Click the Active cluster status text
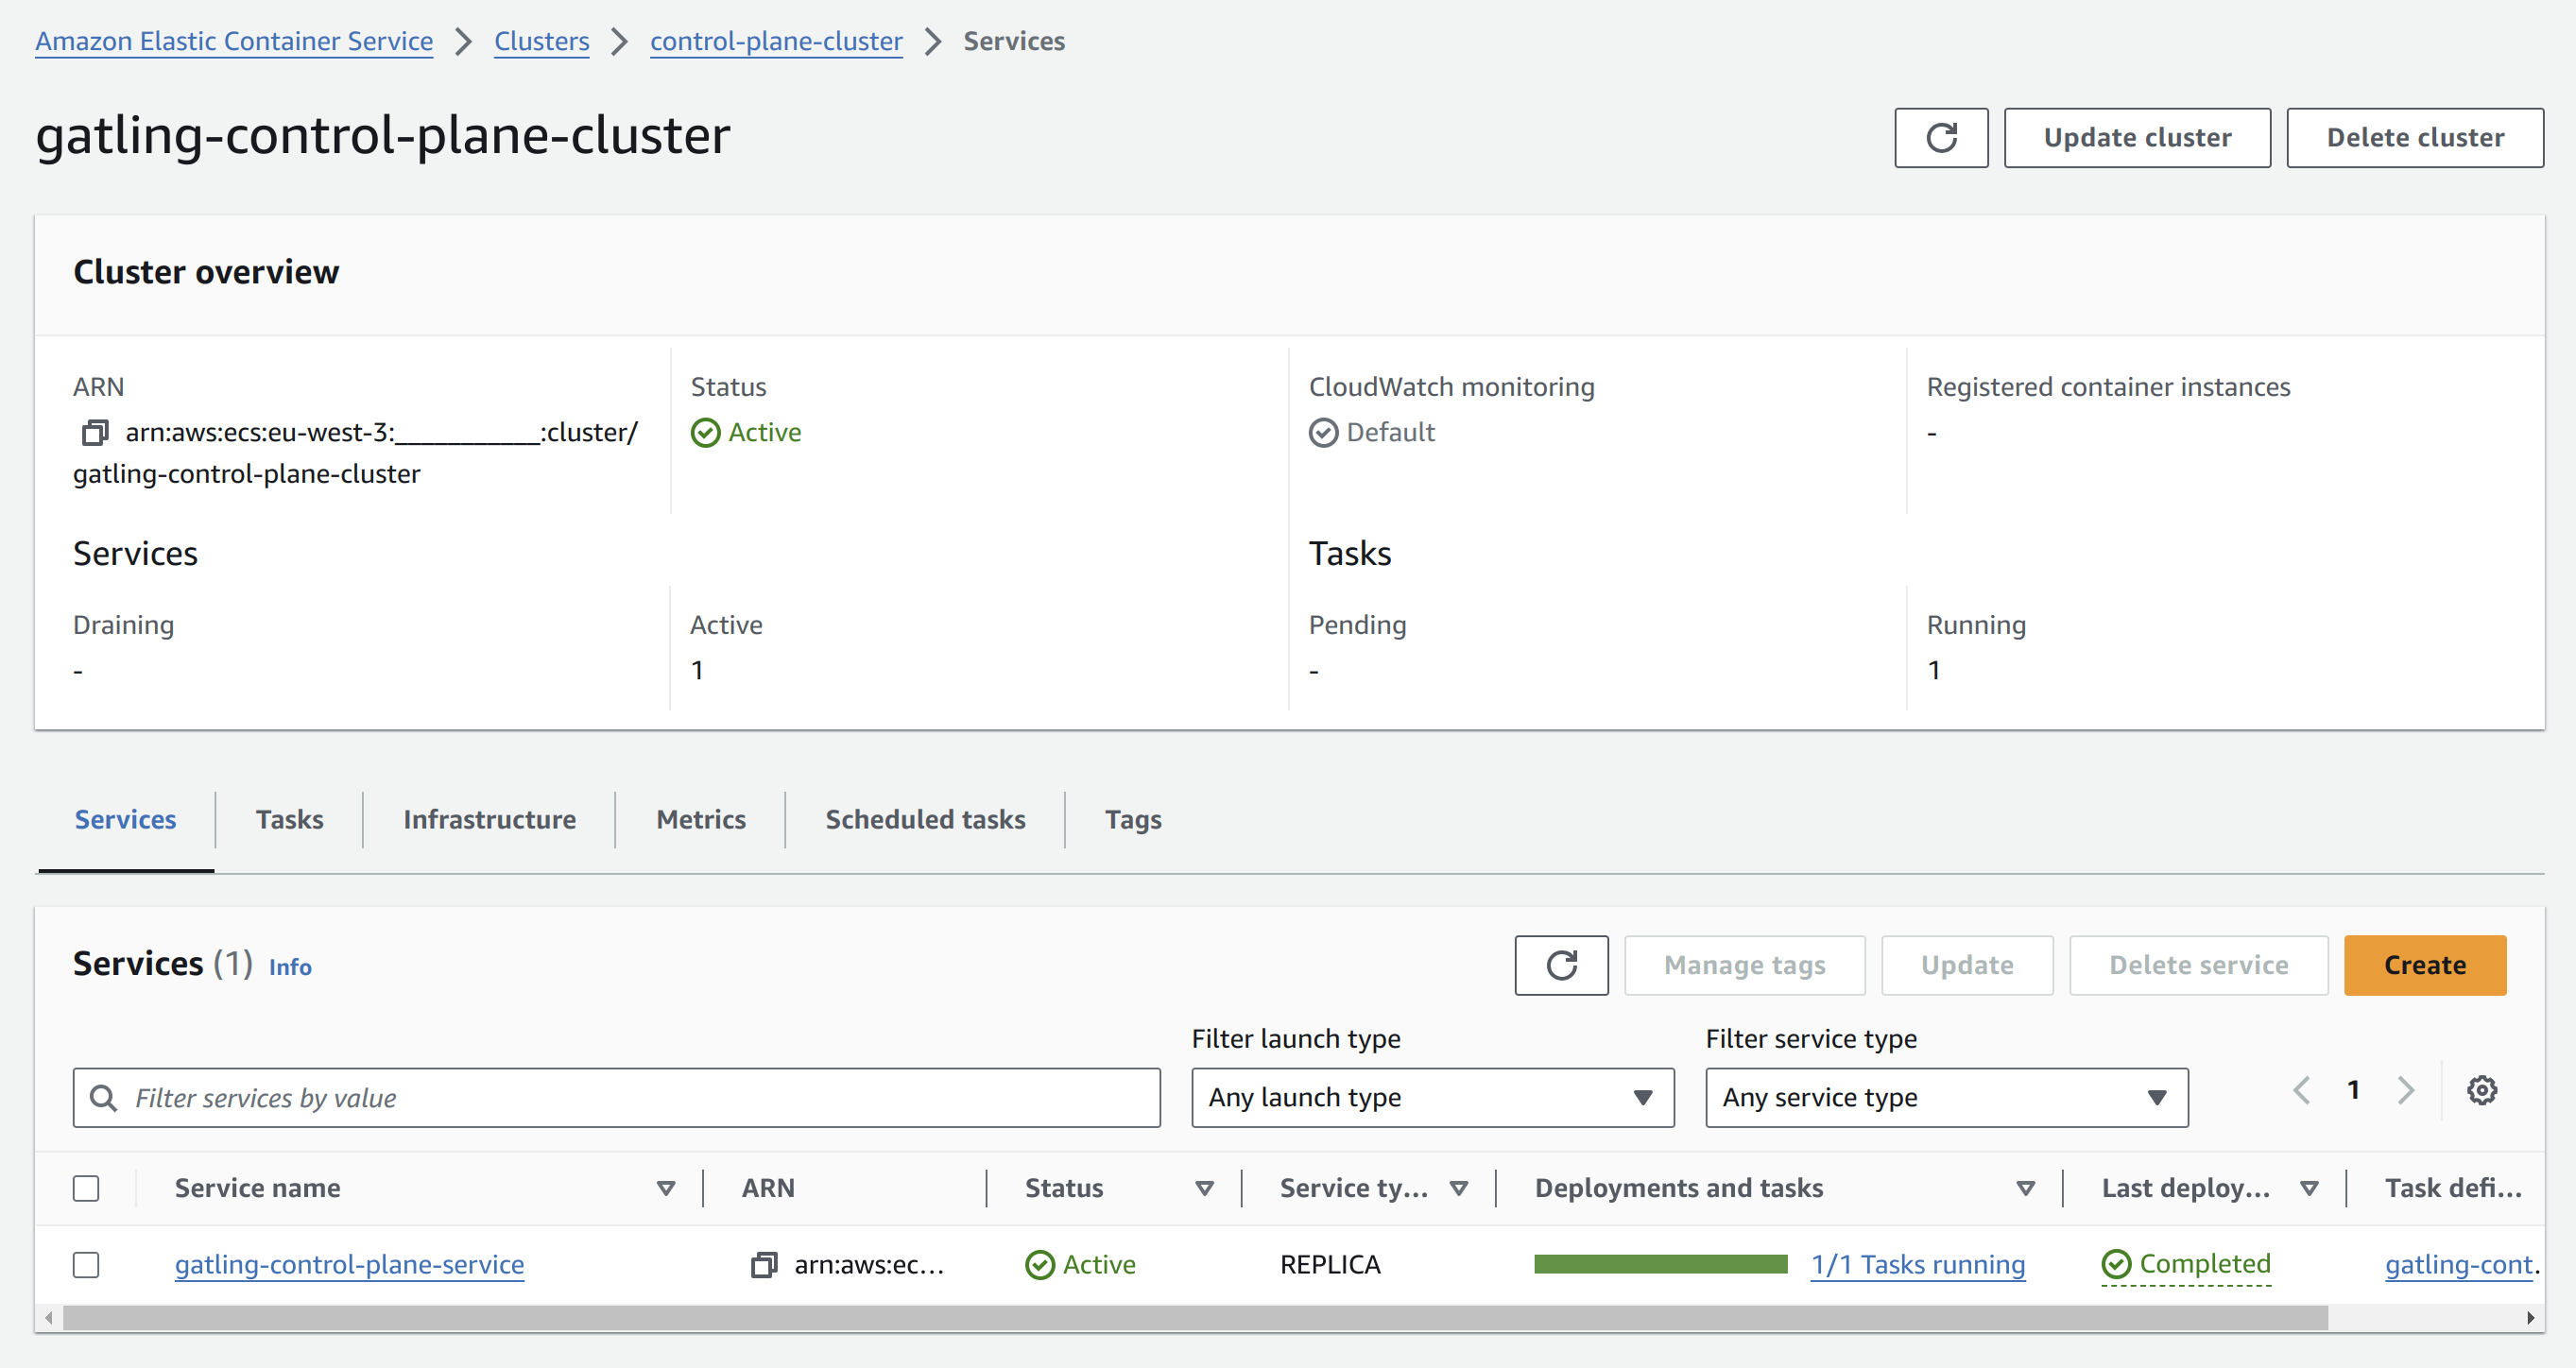Image resolution: width=2576 pixels, height=1368 pixels. tap(765, 432)
